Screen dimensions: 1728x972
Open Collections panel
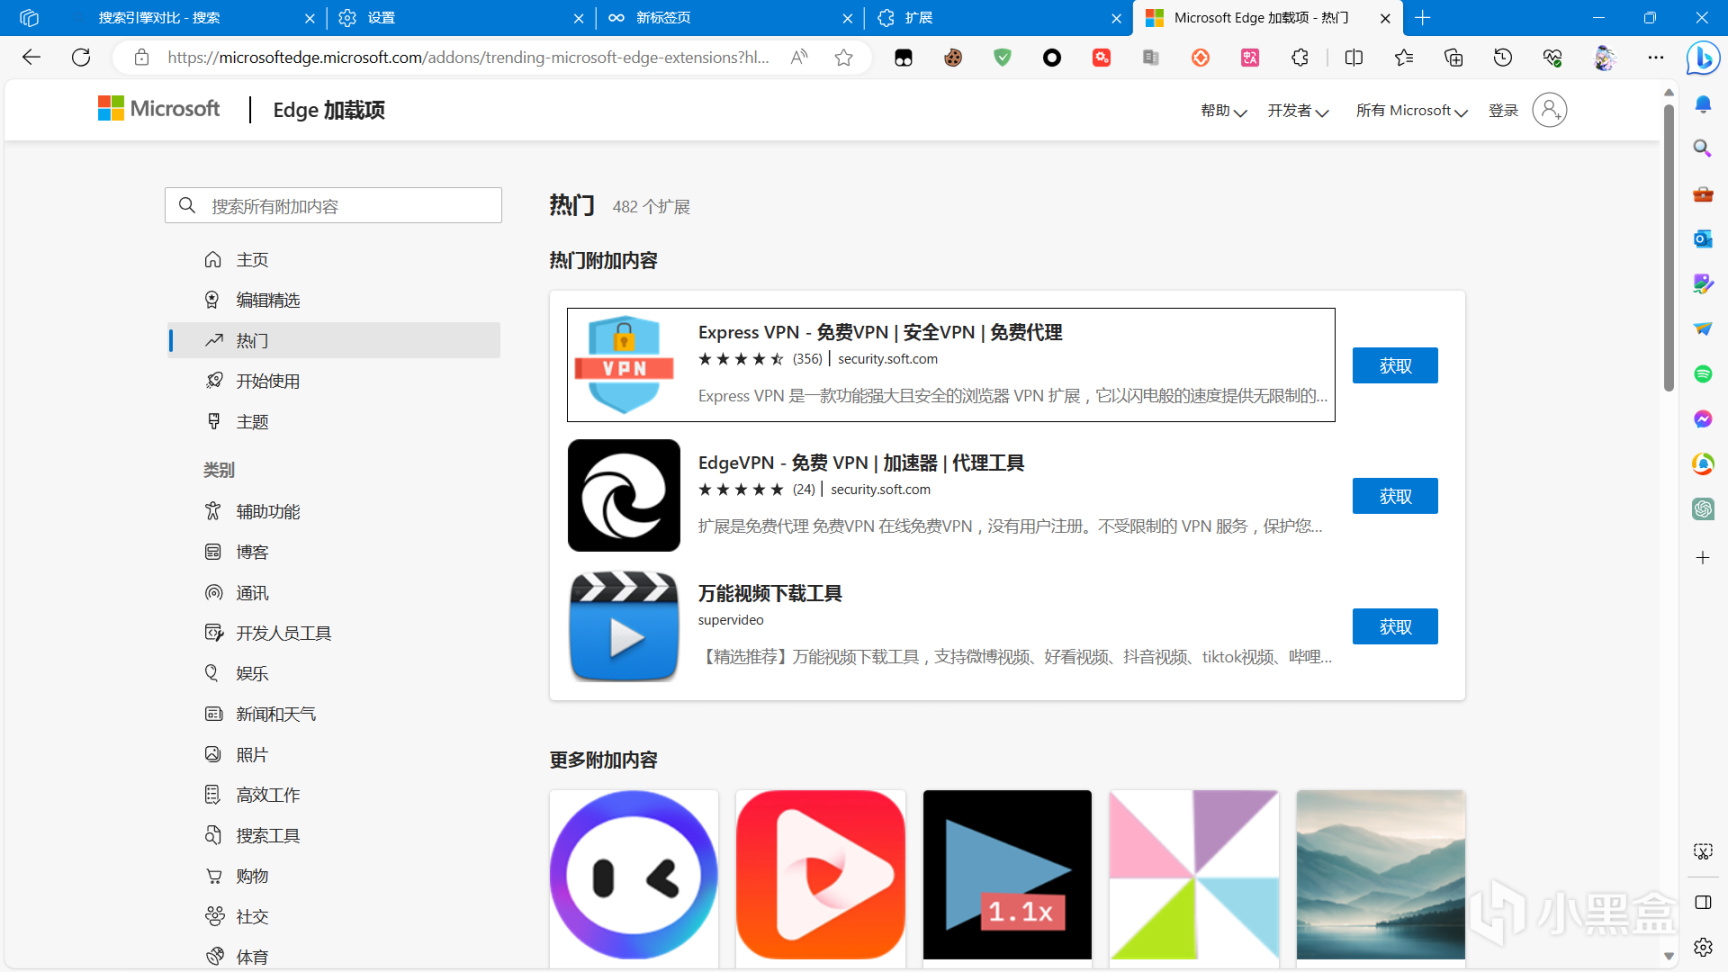(1454, 58)
